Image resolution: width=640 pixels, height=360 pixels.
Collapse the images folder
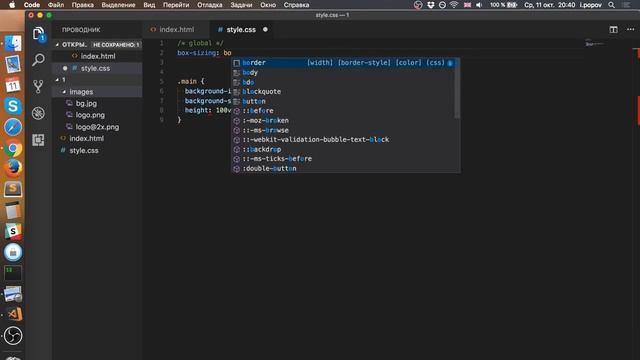point(64,92)
